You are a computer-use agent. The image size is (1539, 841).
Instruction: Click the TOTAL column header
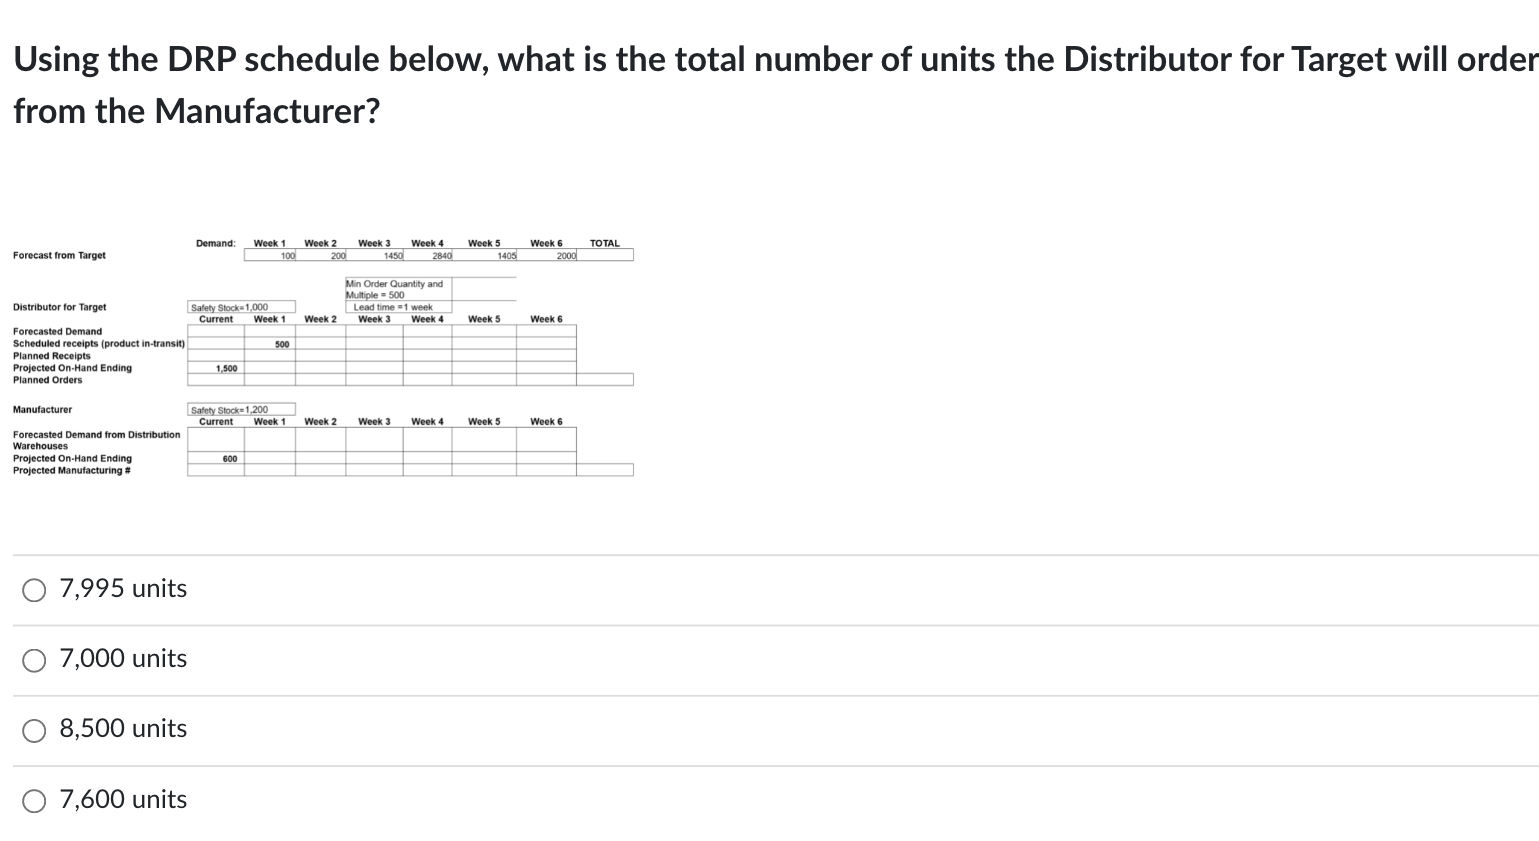[605, 242]
